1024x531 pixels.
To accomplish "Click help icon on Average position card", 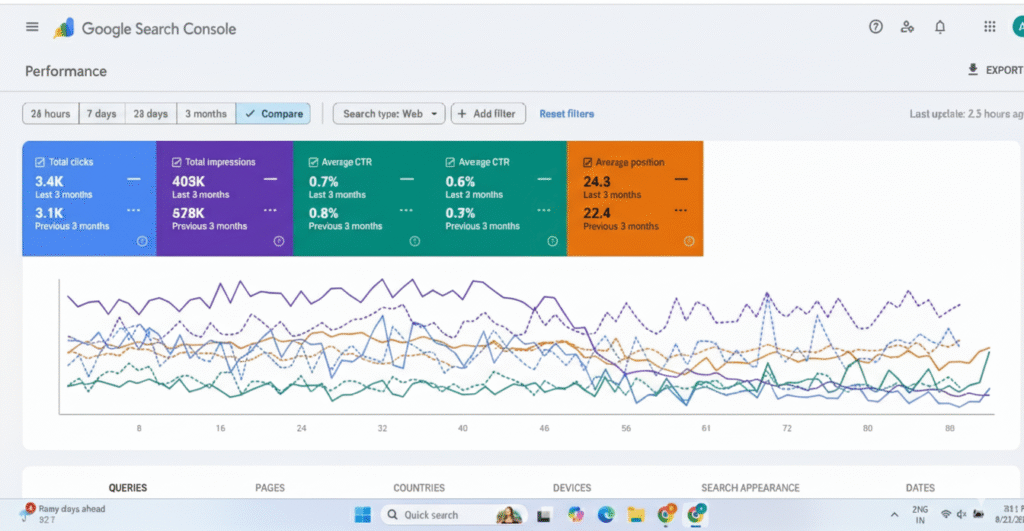I will click(x=688, y=241).
